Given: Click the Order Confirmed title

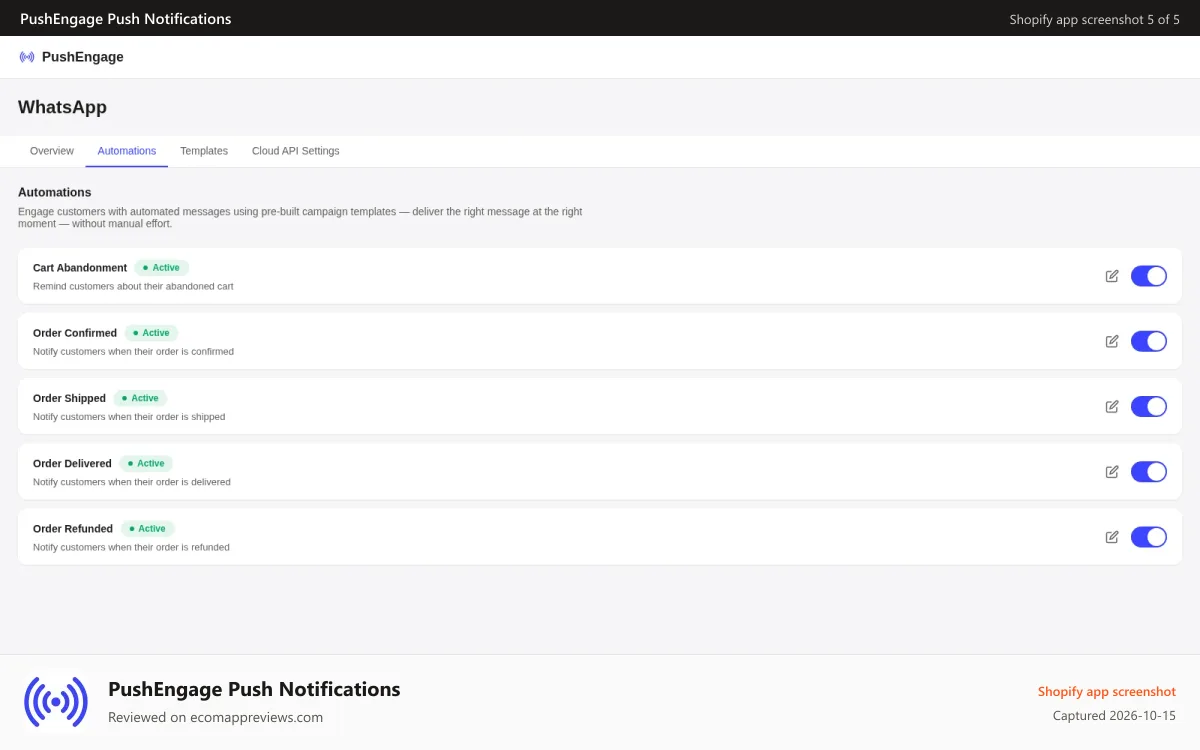Looking at the screenshot, I should 75,333.
